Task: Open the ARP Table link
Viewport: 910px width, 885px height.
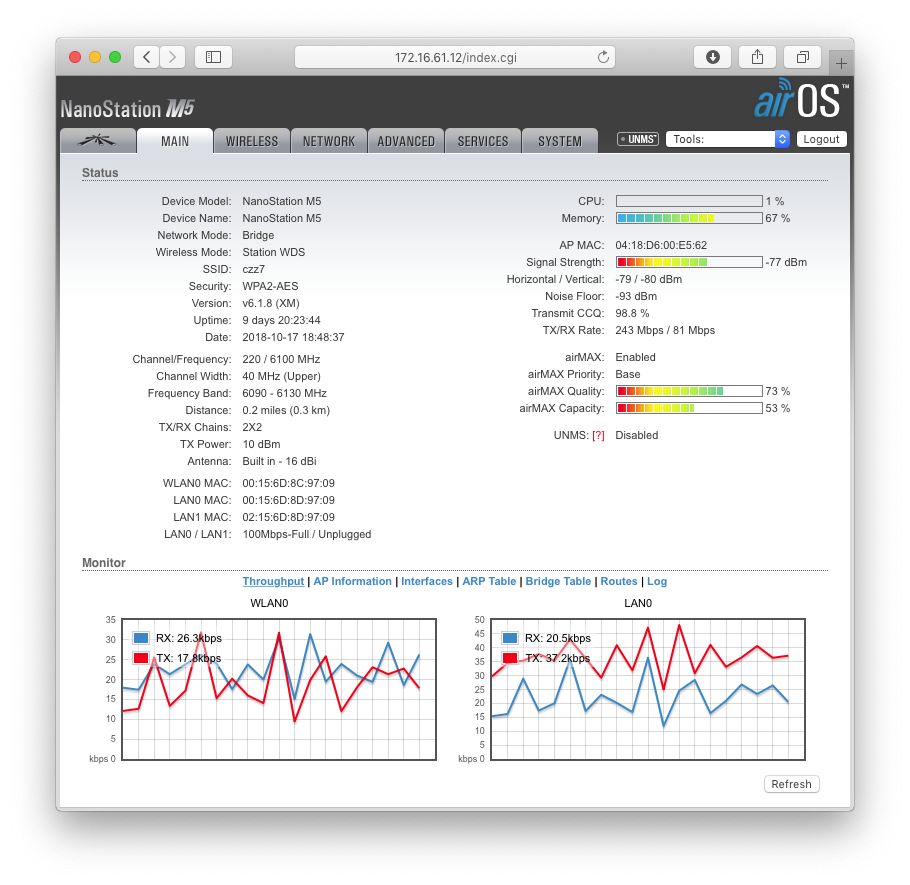Action: click(x=489, y=581)
